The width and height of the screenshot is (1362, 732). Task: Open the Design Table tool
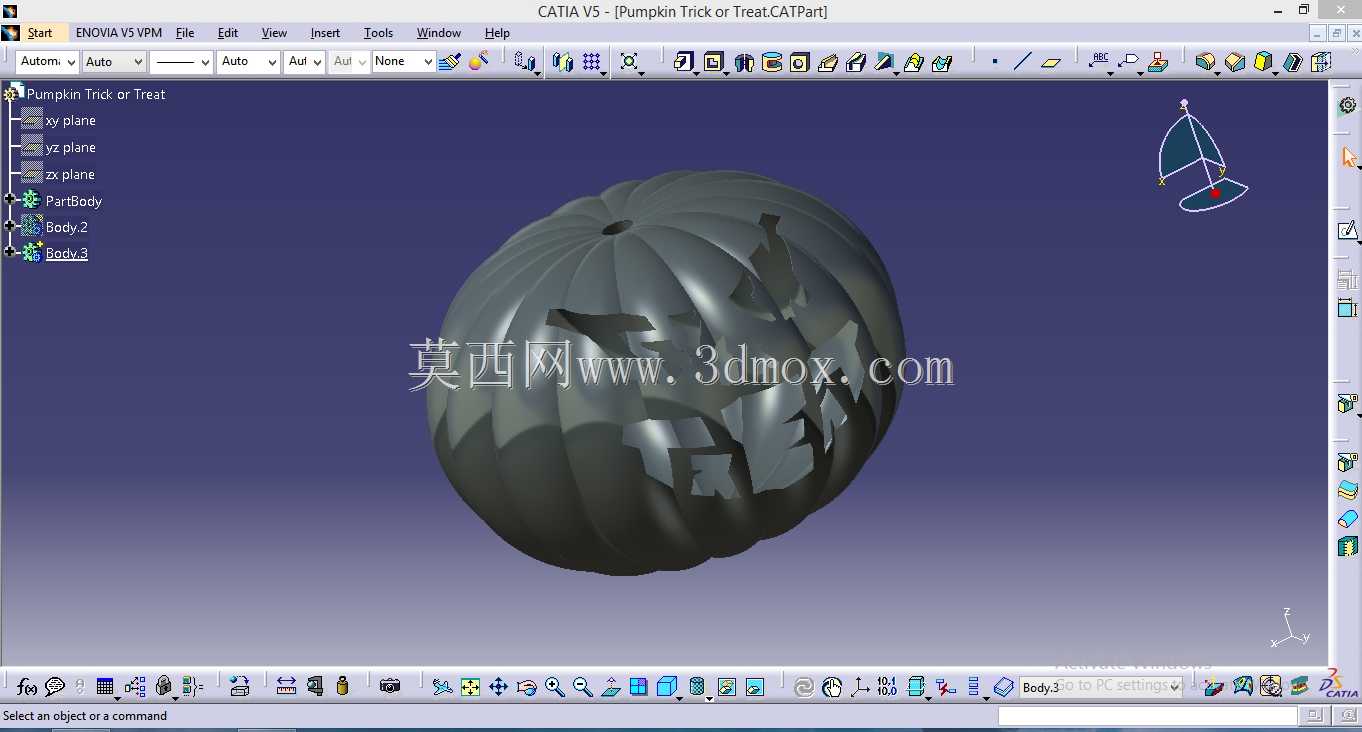(105, 687)
